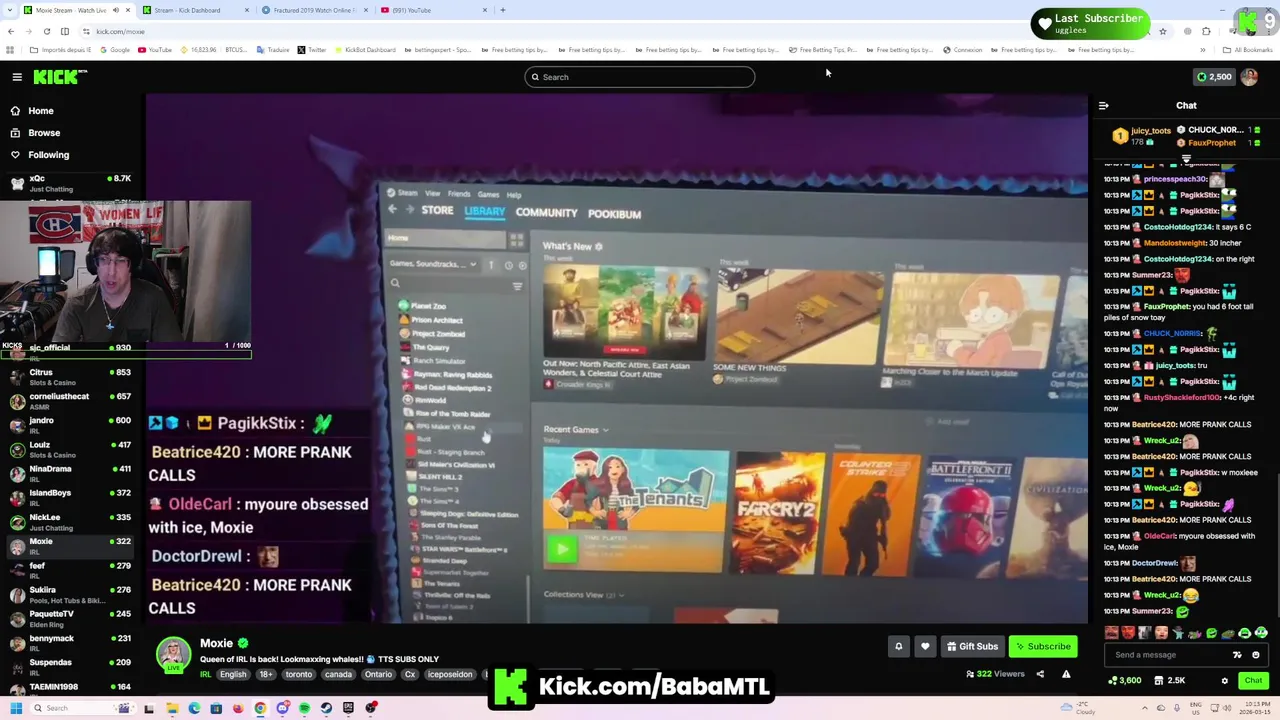1280x720 pixels.
Task: Open Steam from the taskbar
Action: [326, 708]
